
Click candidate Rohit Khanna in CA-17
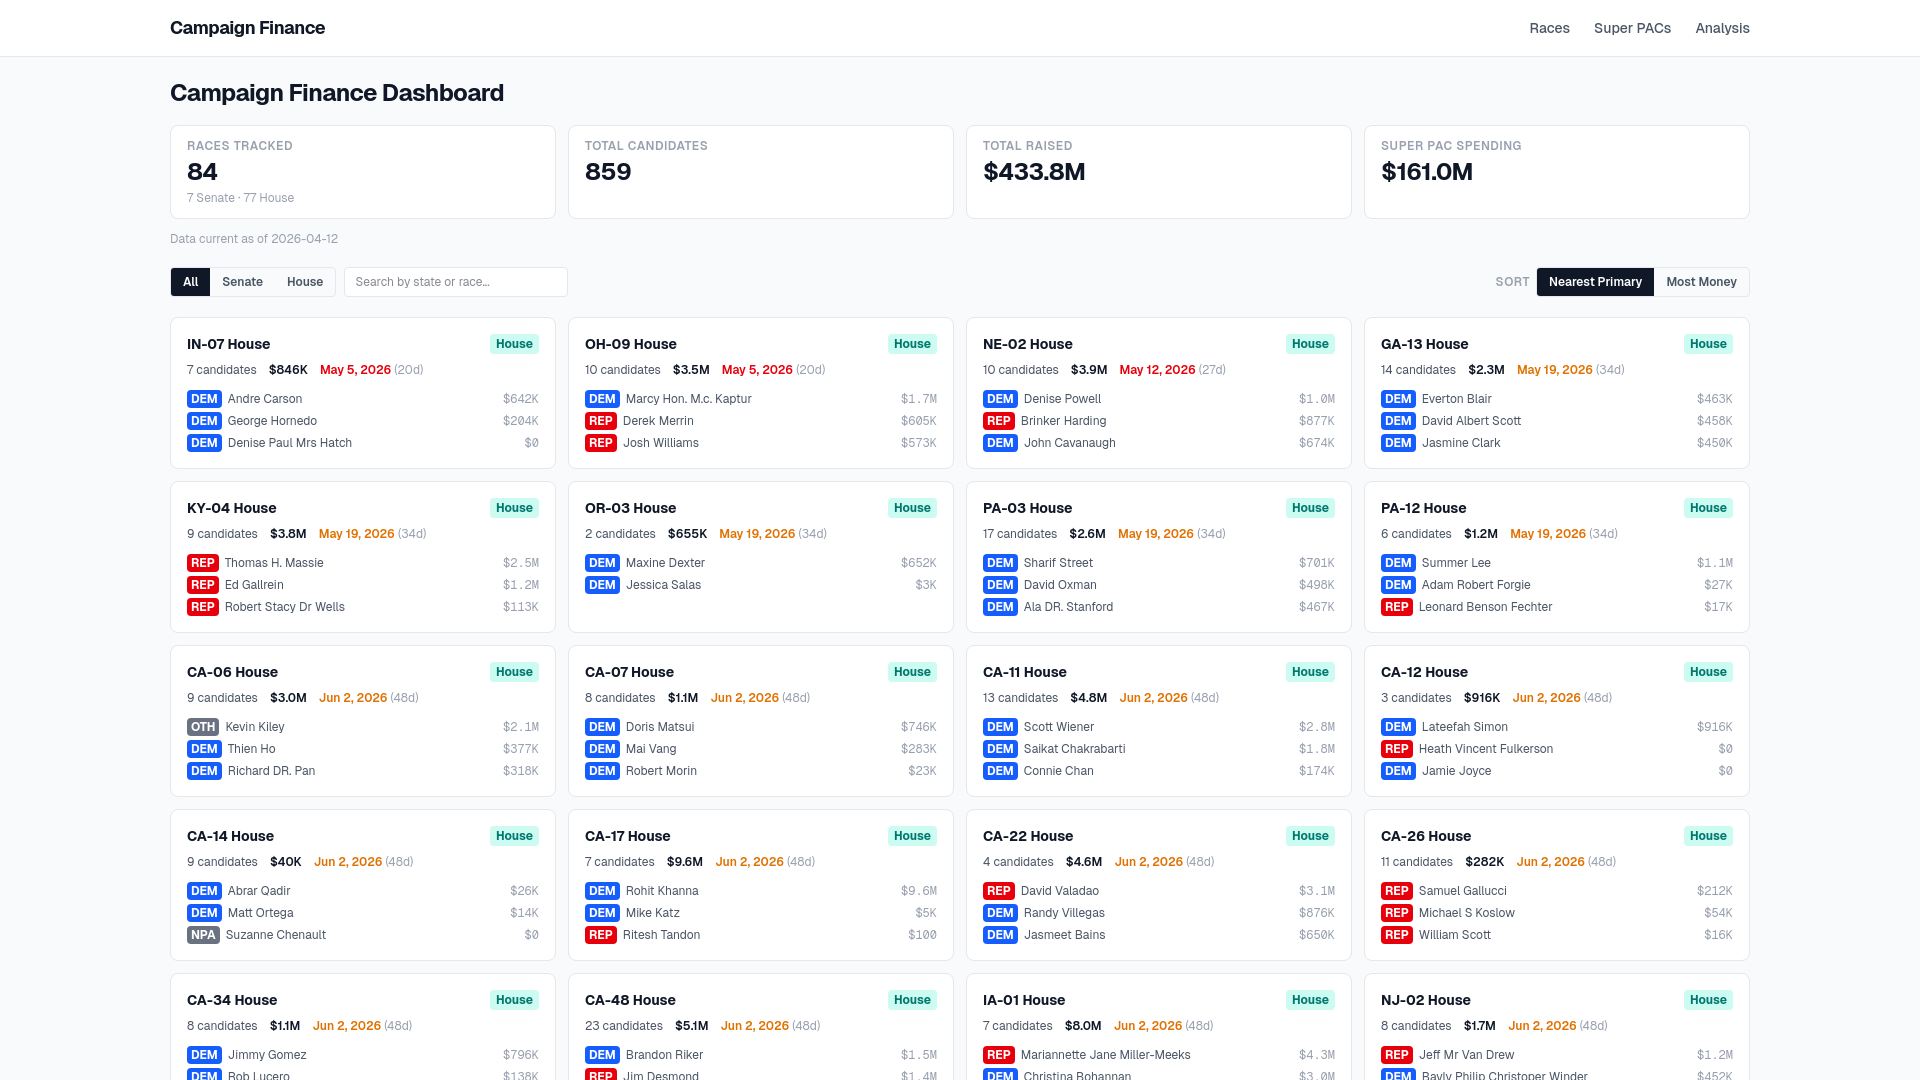coord(662,891)
